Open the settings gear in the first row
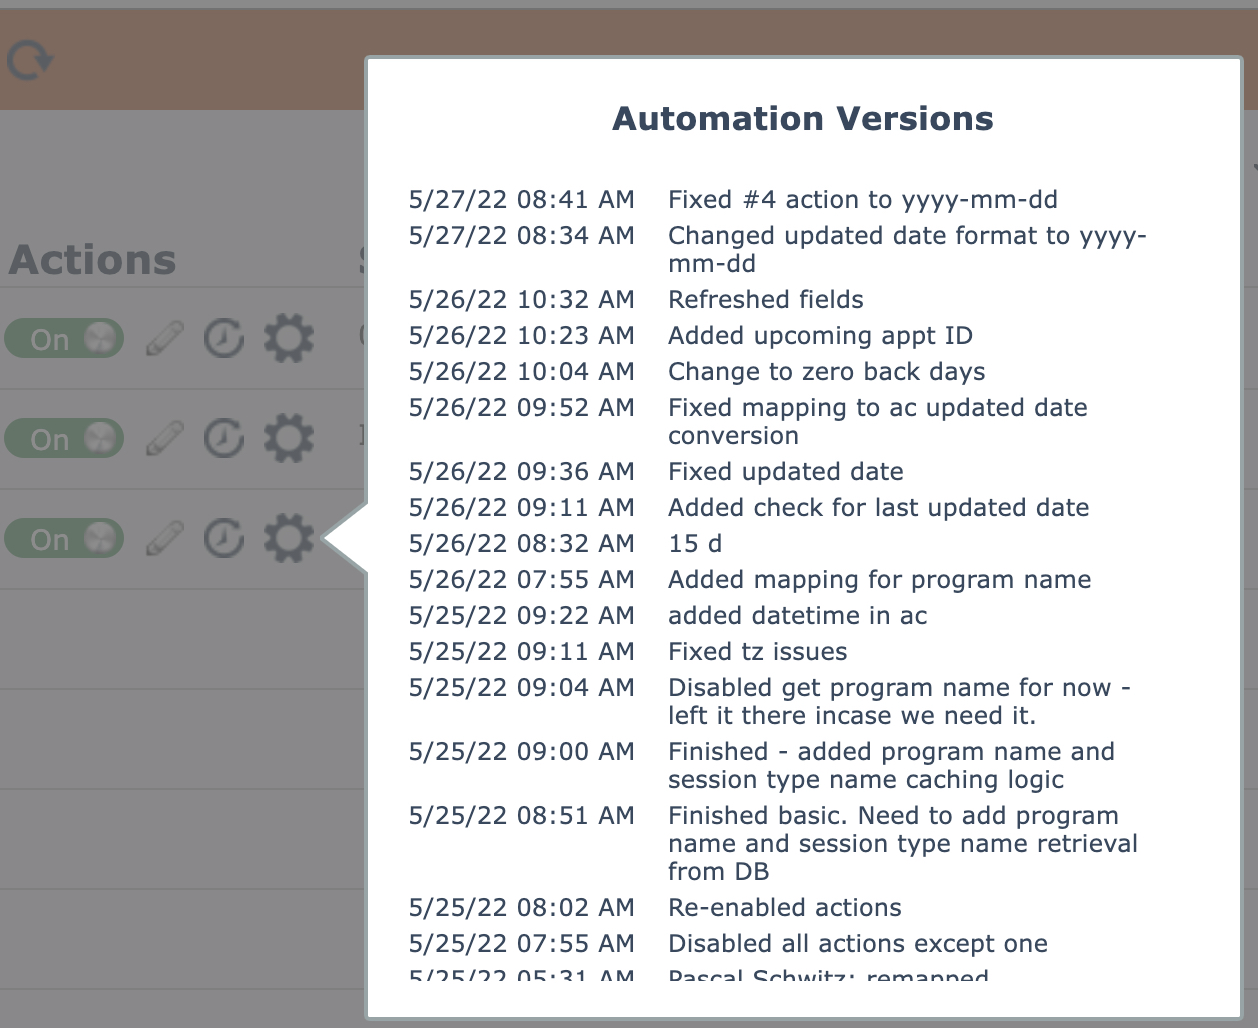This screenshot has width=1258, height=1028. pos(288,339)
